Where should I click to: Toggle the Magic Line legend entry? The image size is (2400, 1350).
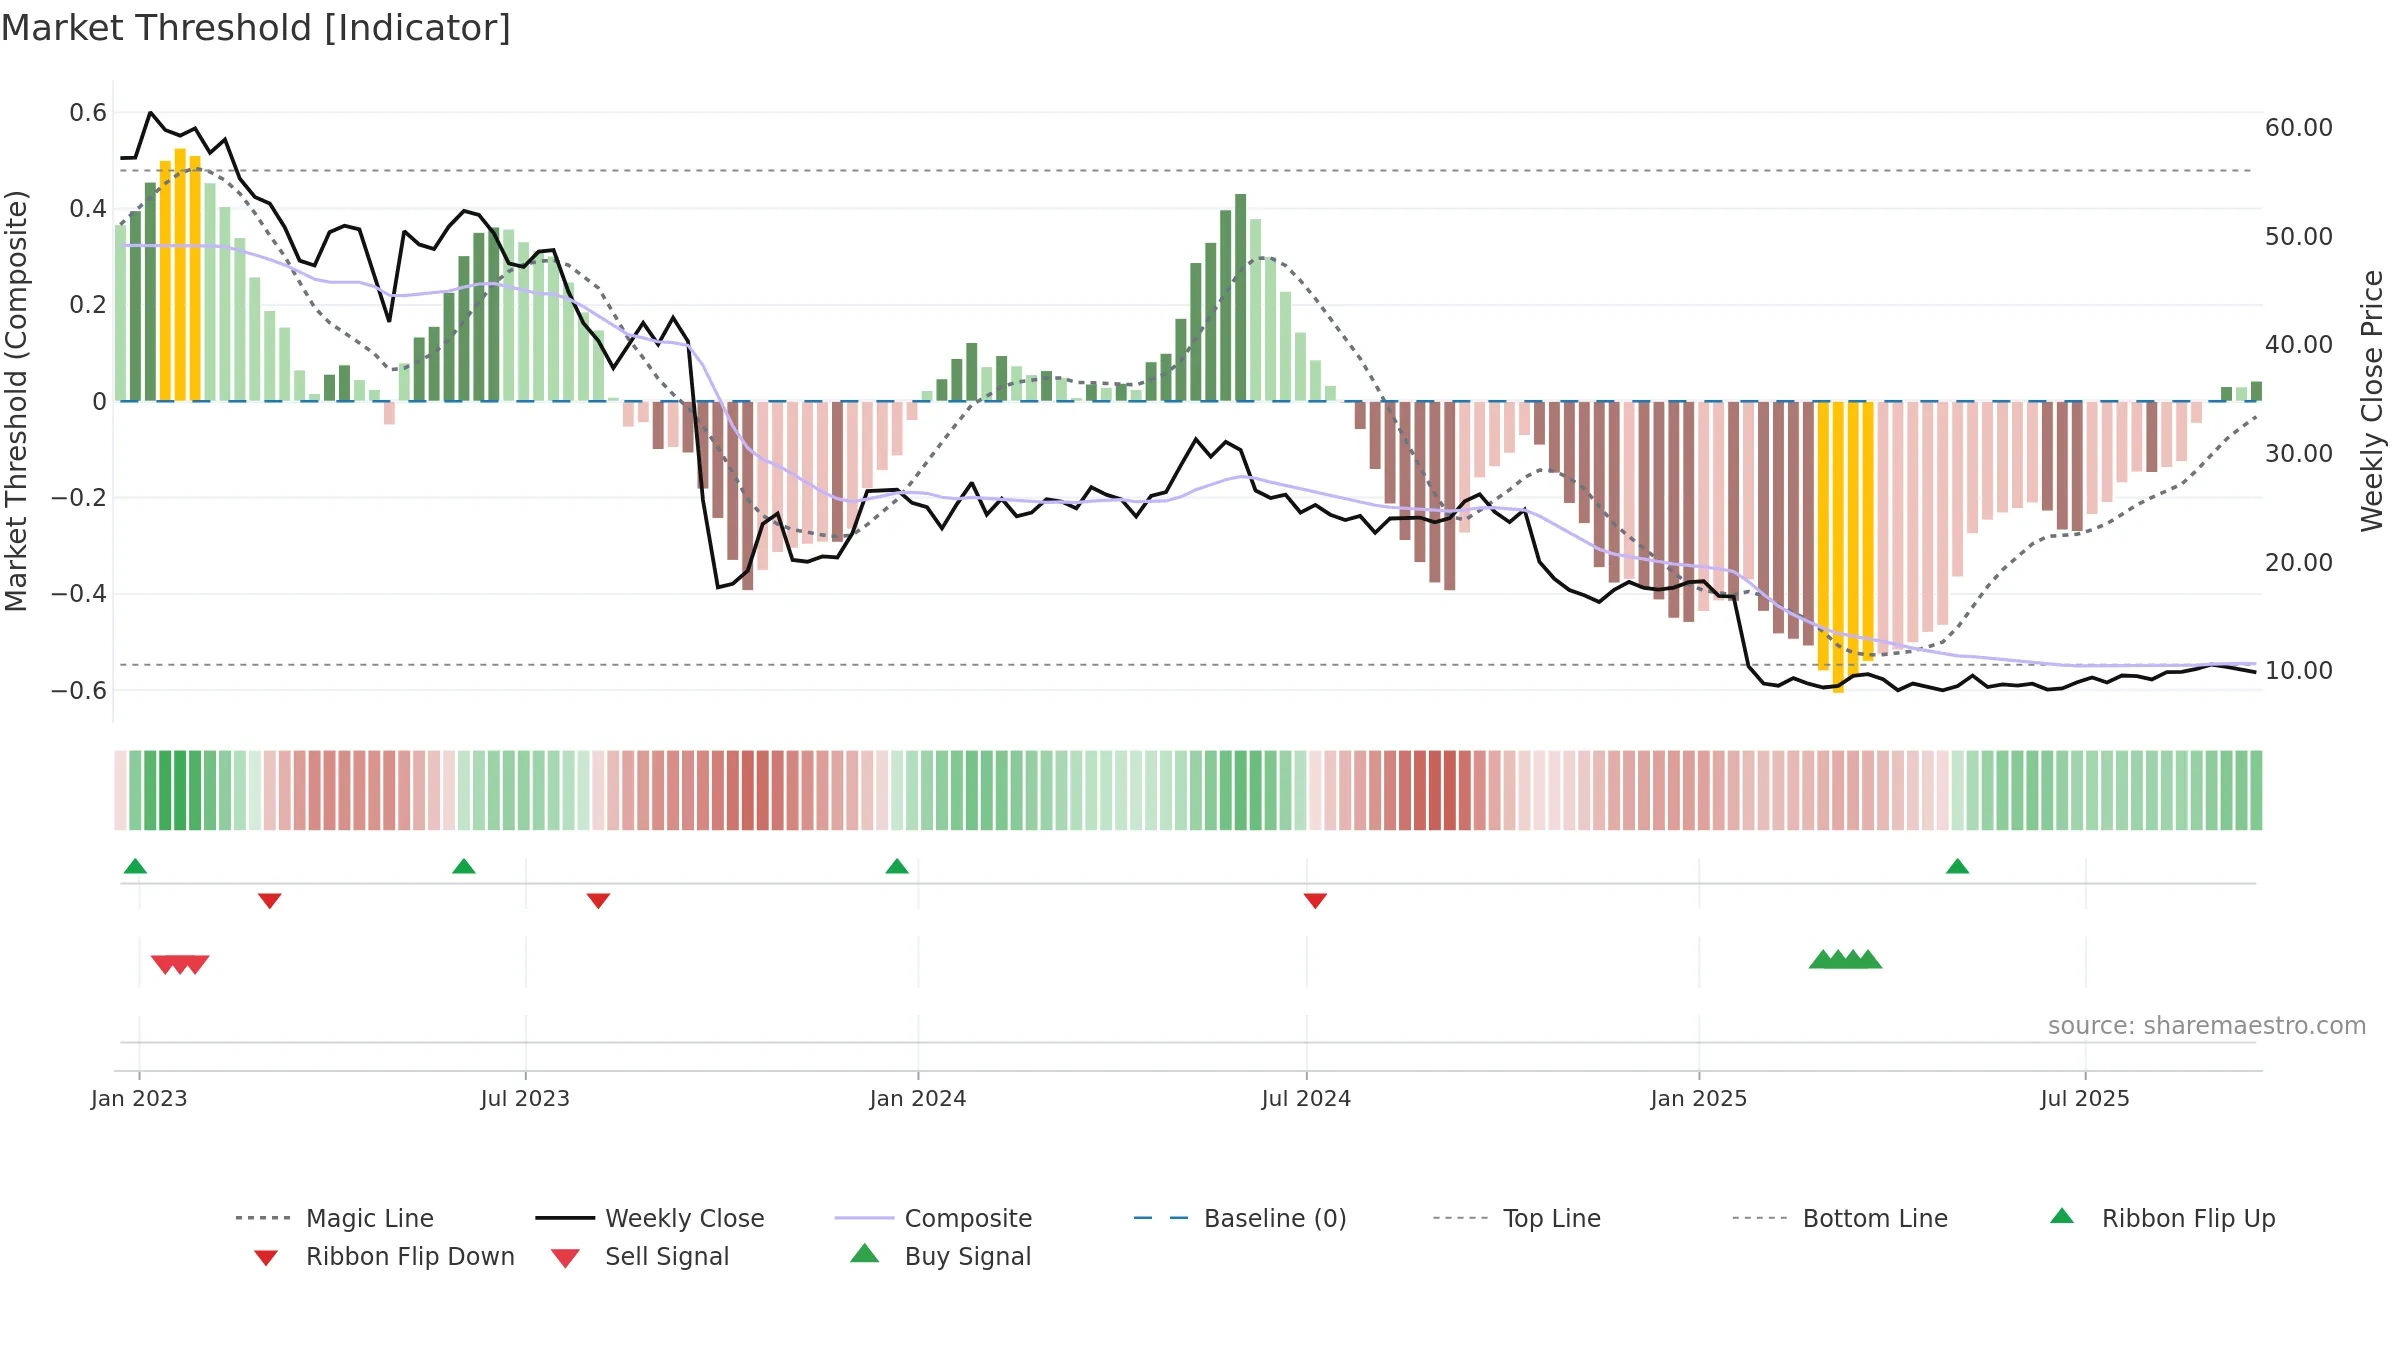coord(334,1218)
